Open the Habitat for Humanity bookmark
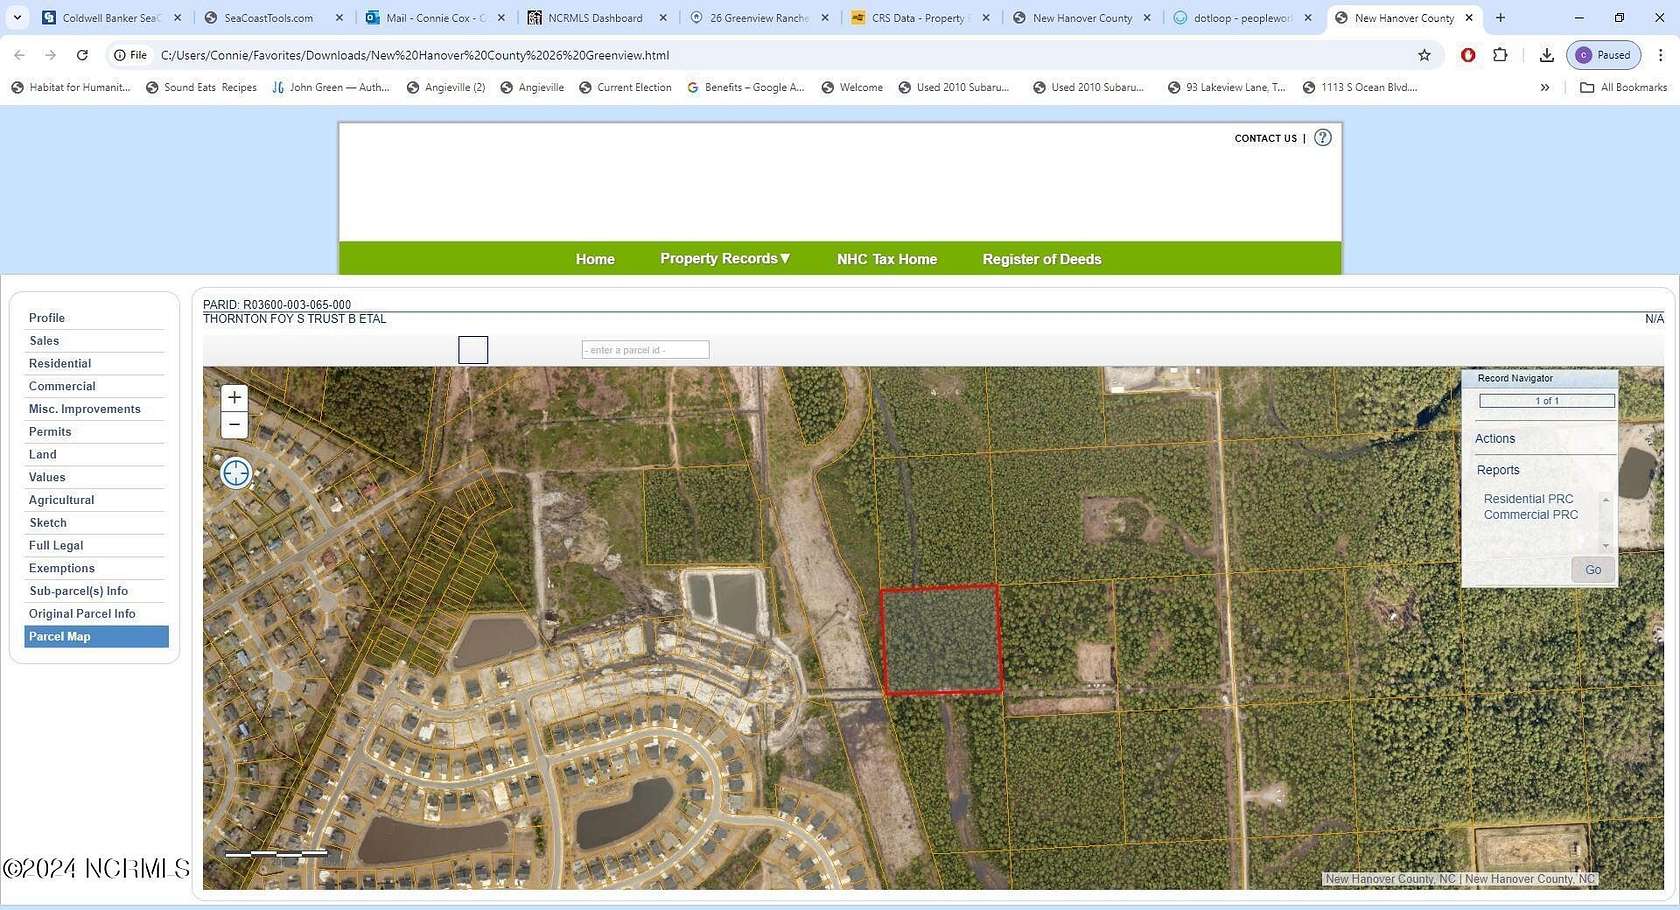1680x910 pixels. coord(71,88)
